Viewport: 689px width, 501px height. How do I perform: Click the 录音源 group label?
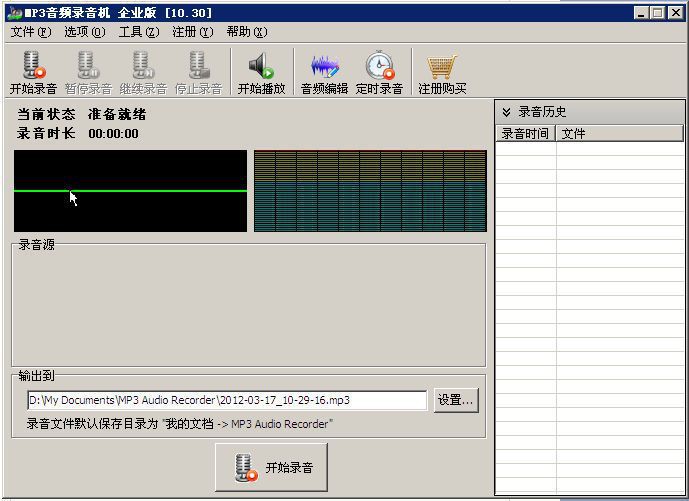coord(36,244)
